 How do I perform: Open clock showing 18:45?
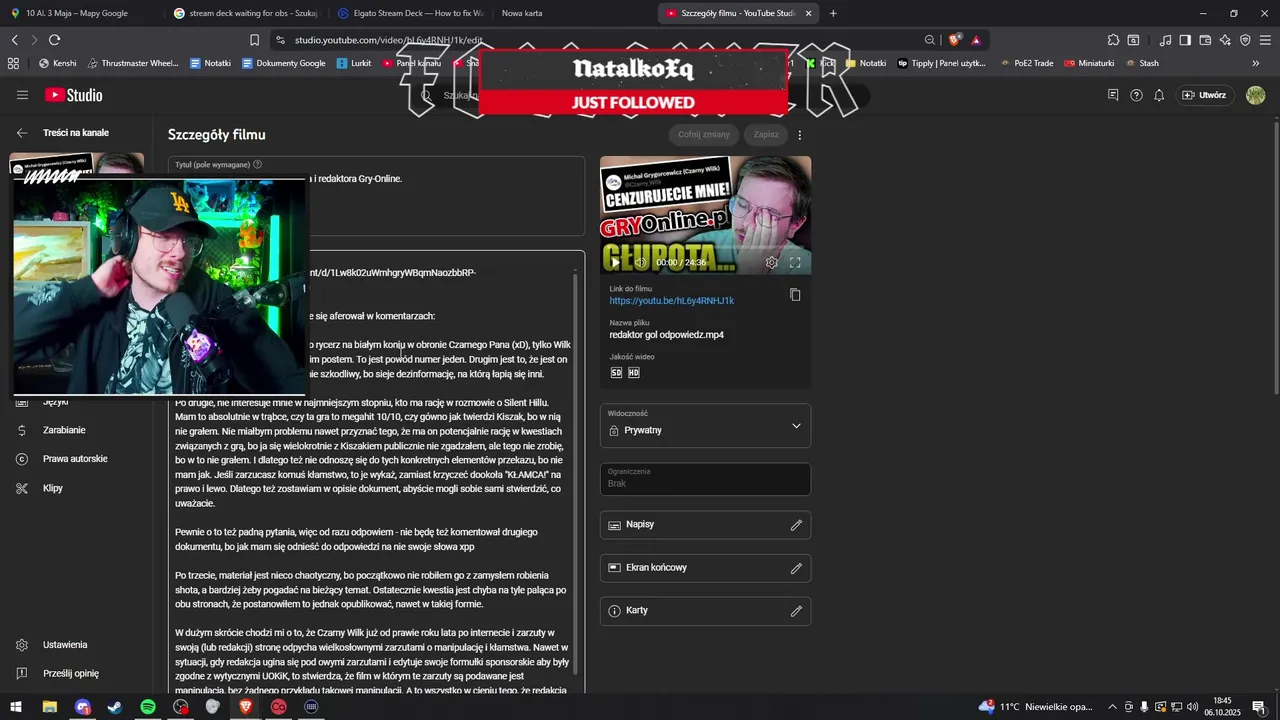pos(1222,707)
